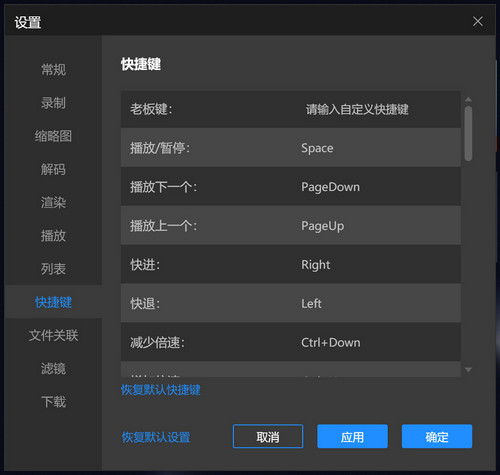
Task: Click the scrollbar up arrow
Action: pyautogui.click(x=468, y=99)
